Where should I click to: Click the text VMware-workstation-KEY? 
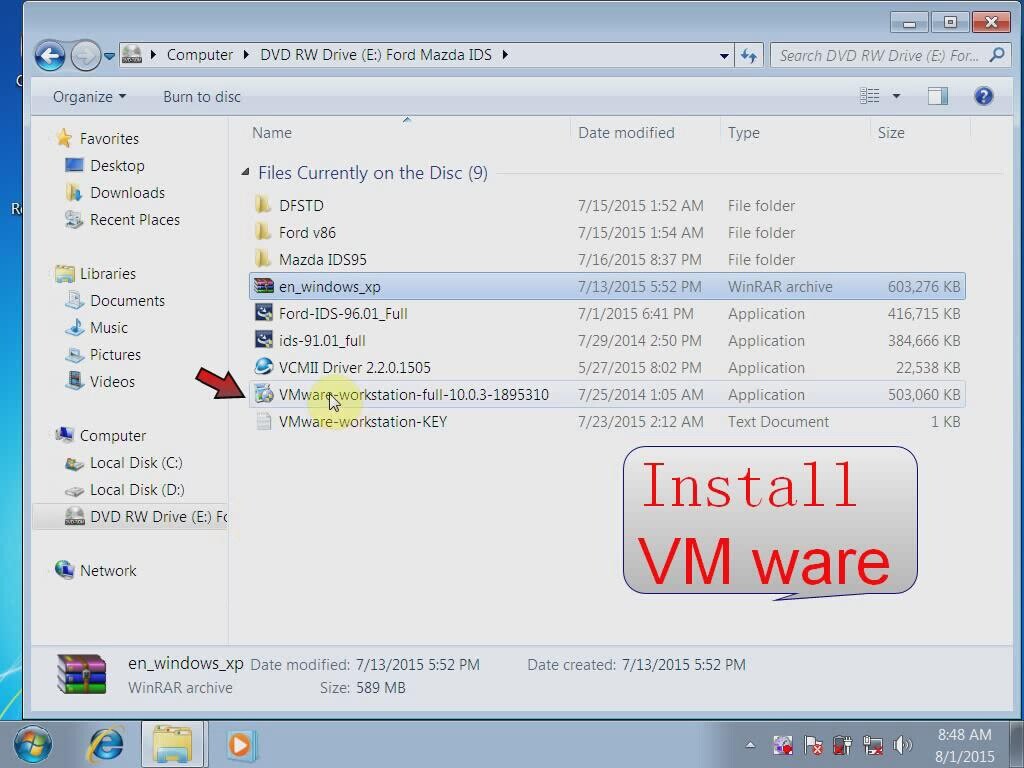pyautogui.click(x=363, y=422)
